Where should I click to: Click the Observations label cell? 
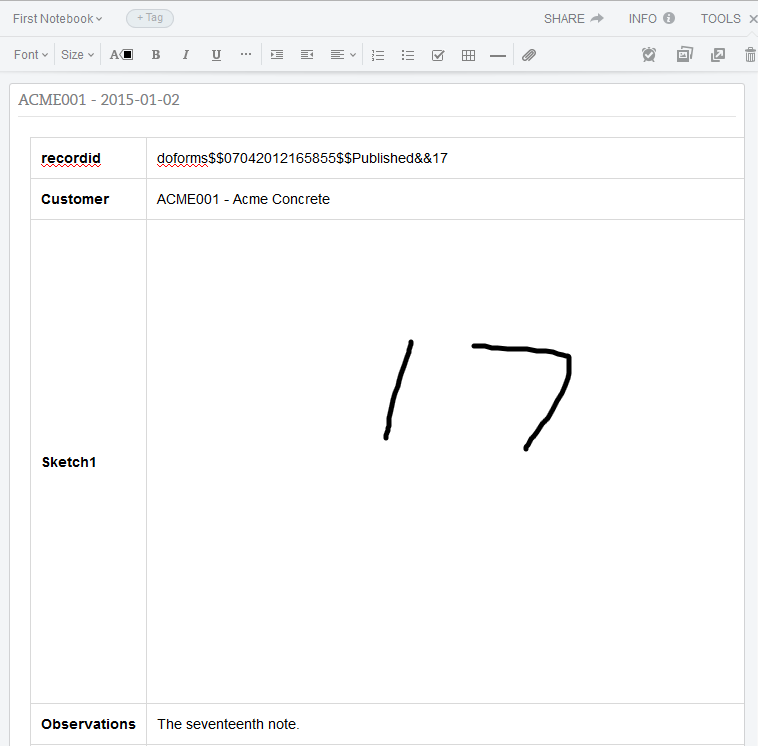point(88,724)
